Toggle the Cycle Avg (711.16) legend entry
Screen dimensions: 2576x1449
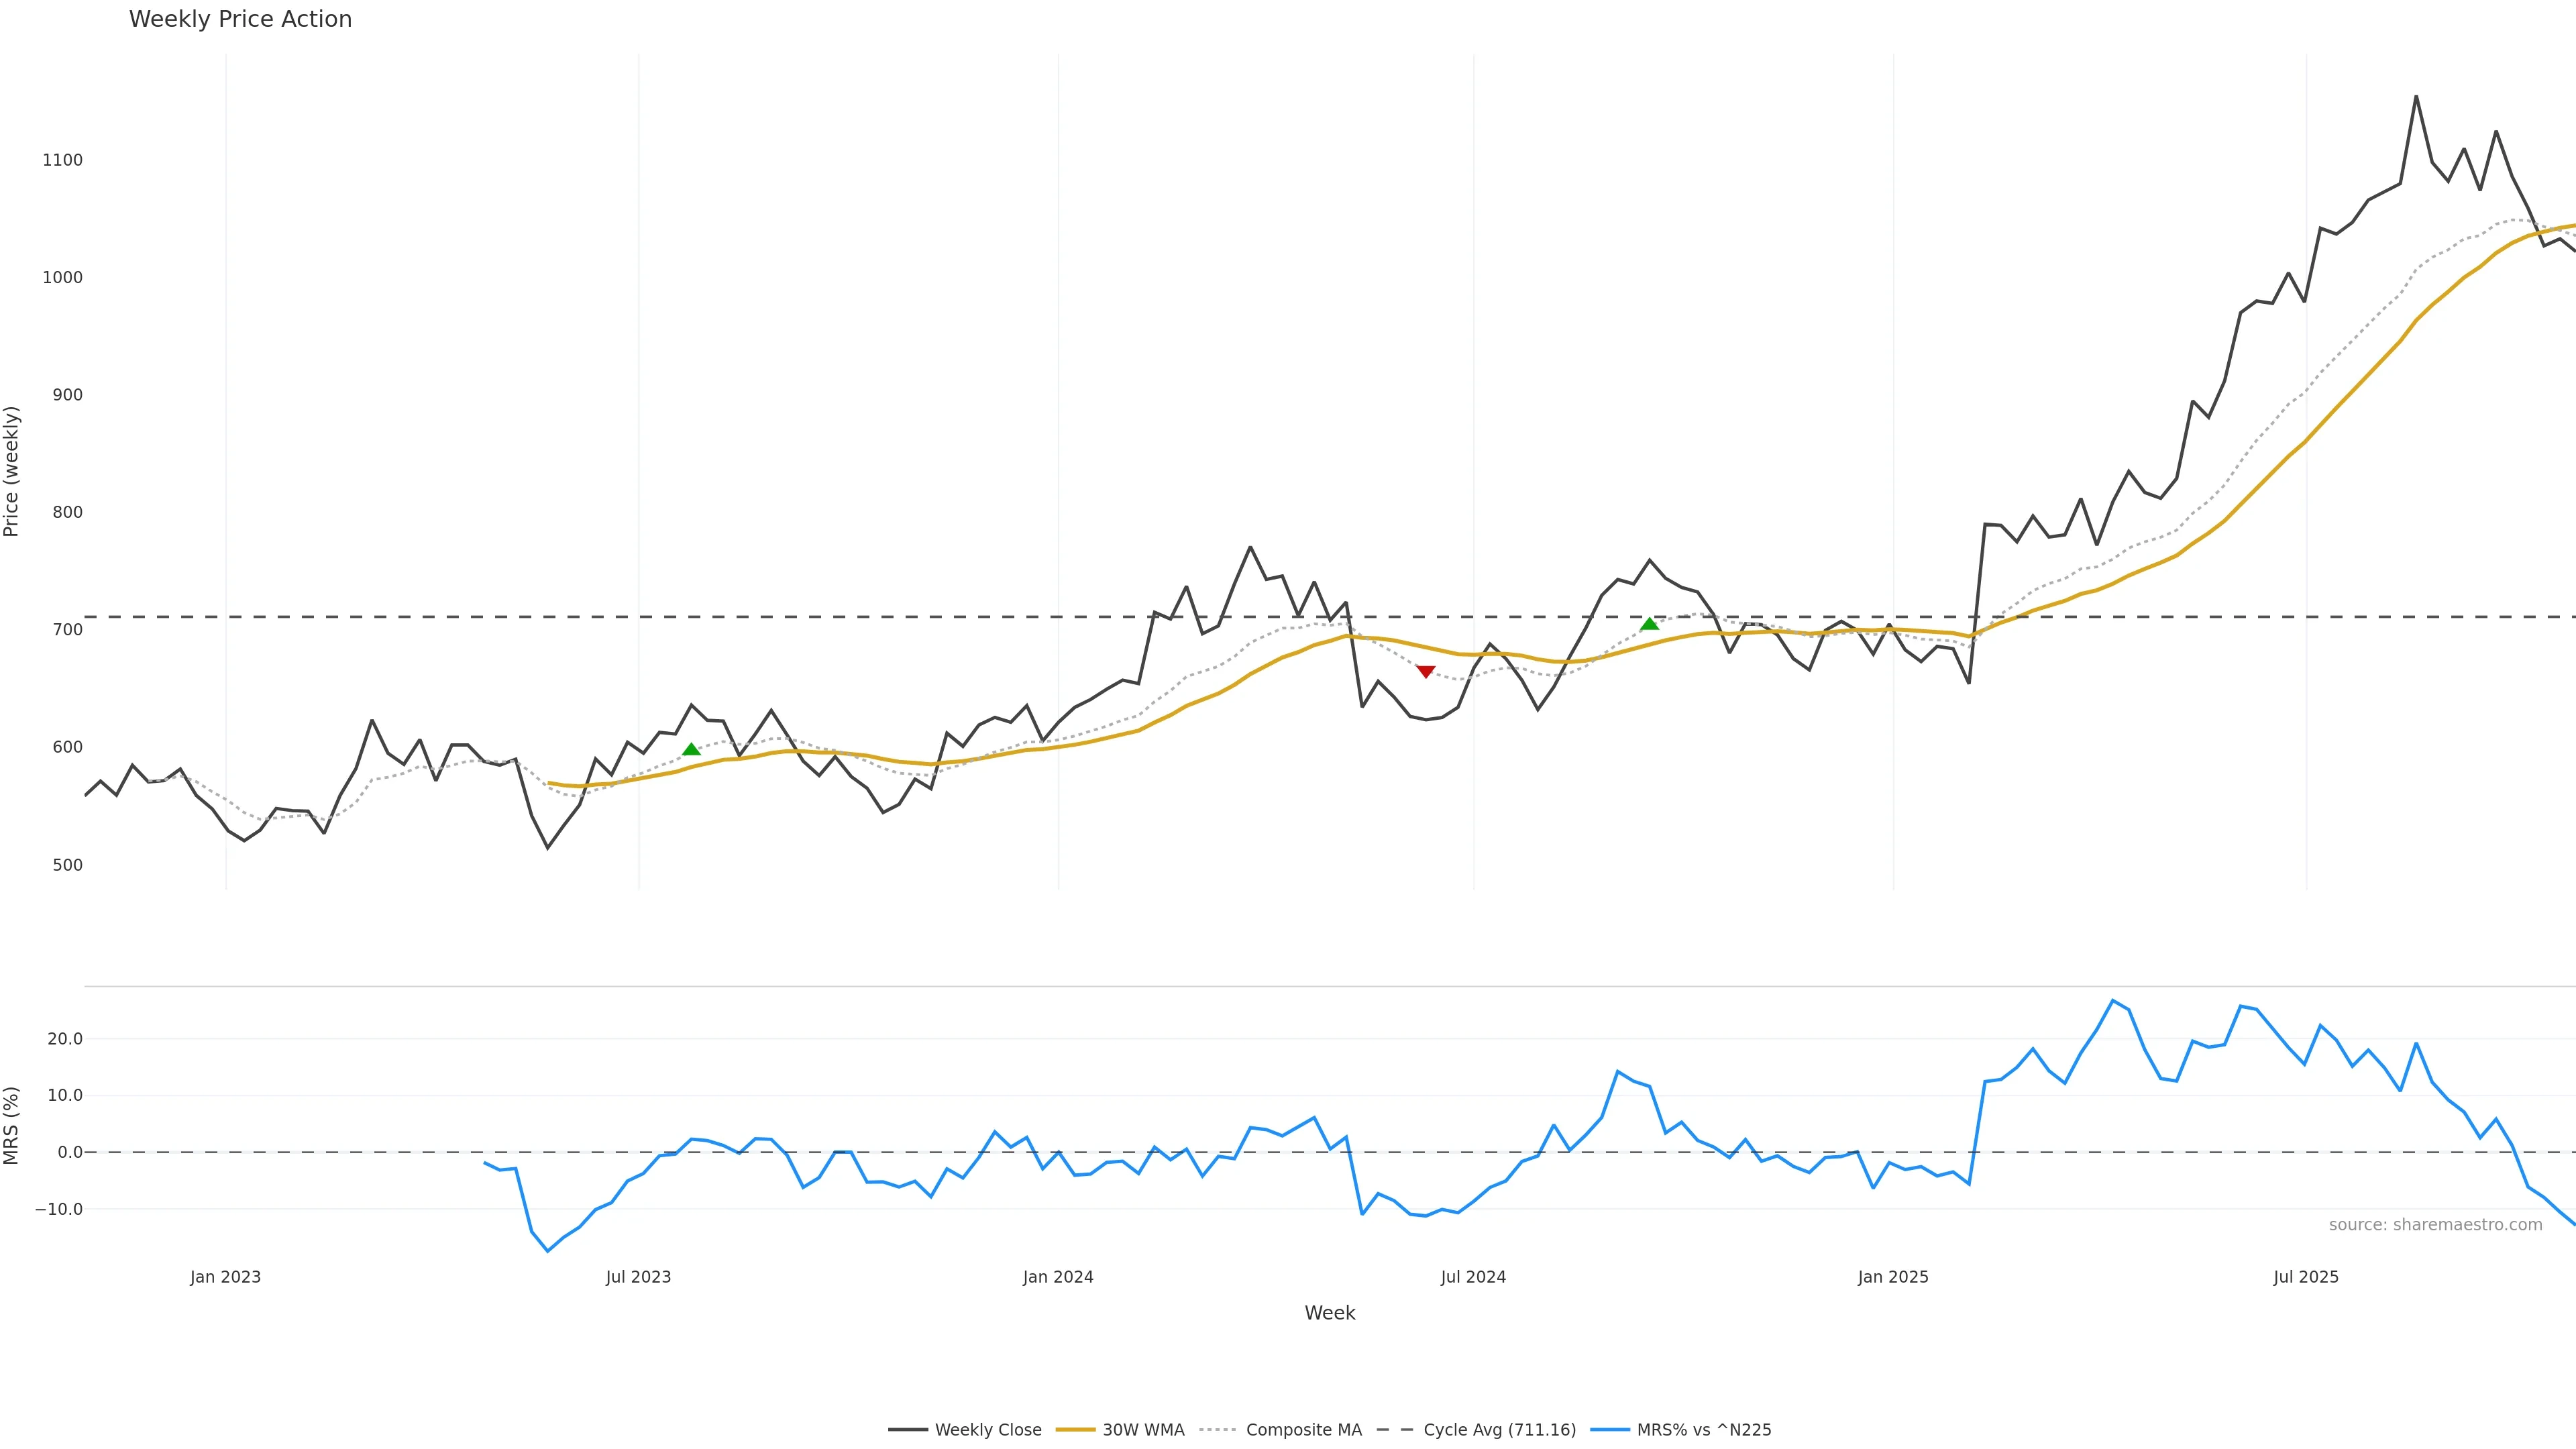(1499, 1430)
